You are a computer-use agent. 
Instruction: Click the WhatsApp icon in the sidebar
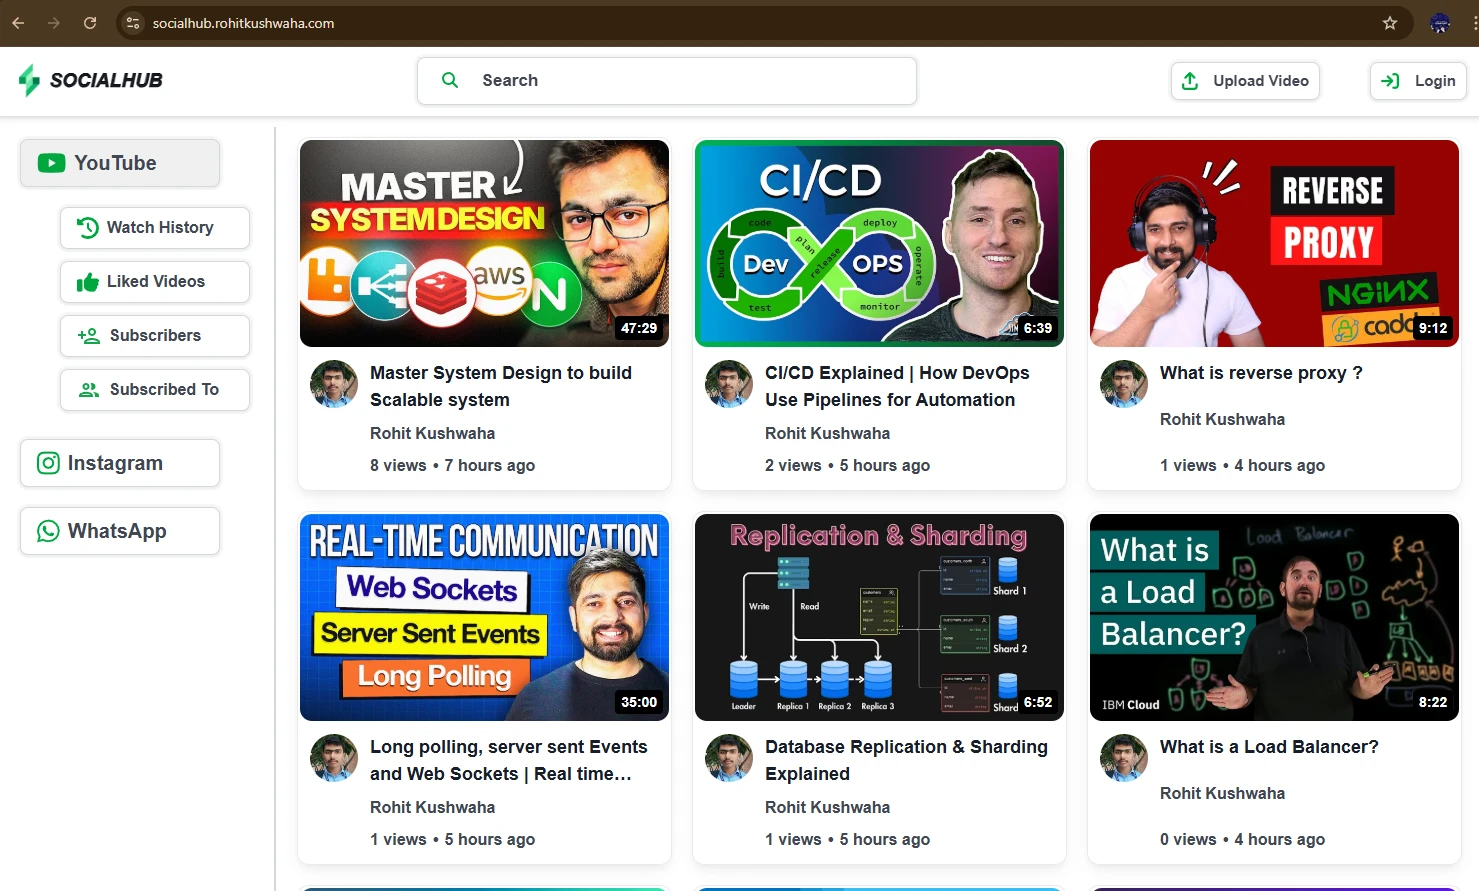(48, 531)
